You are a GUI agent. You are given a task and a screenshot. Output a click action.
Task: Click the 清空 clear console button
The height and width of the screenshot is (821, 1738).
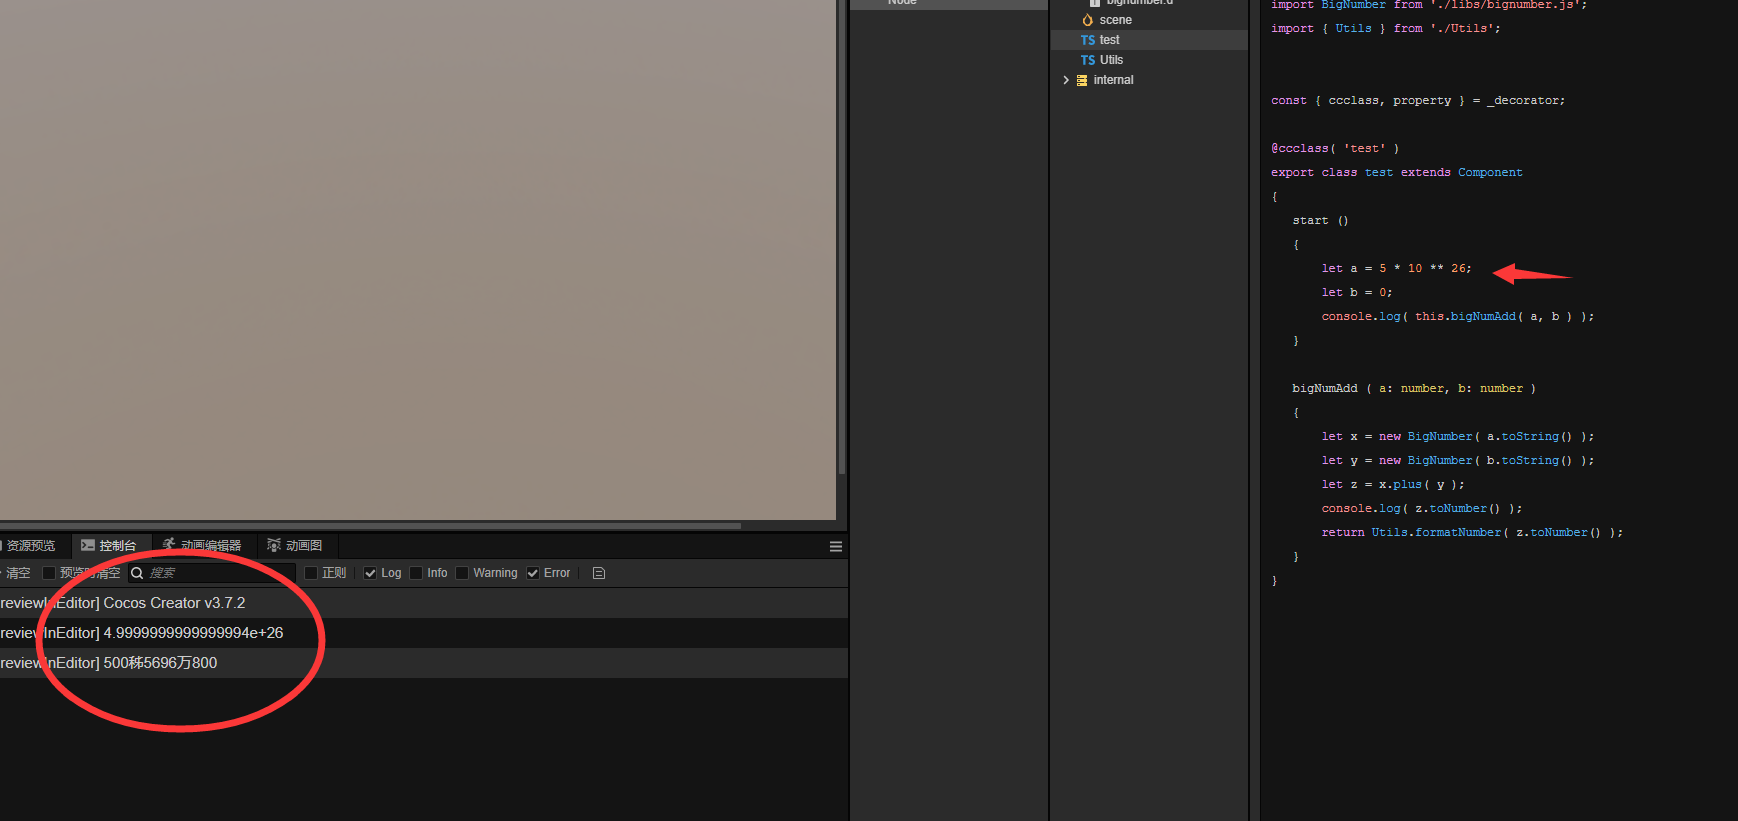pyautogui.click(x=16, y=573)
